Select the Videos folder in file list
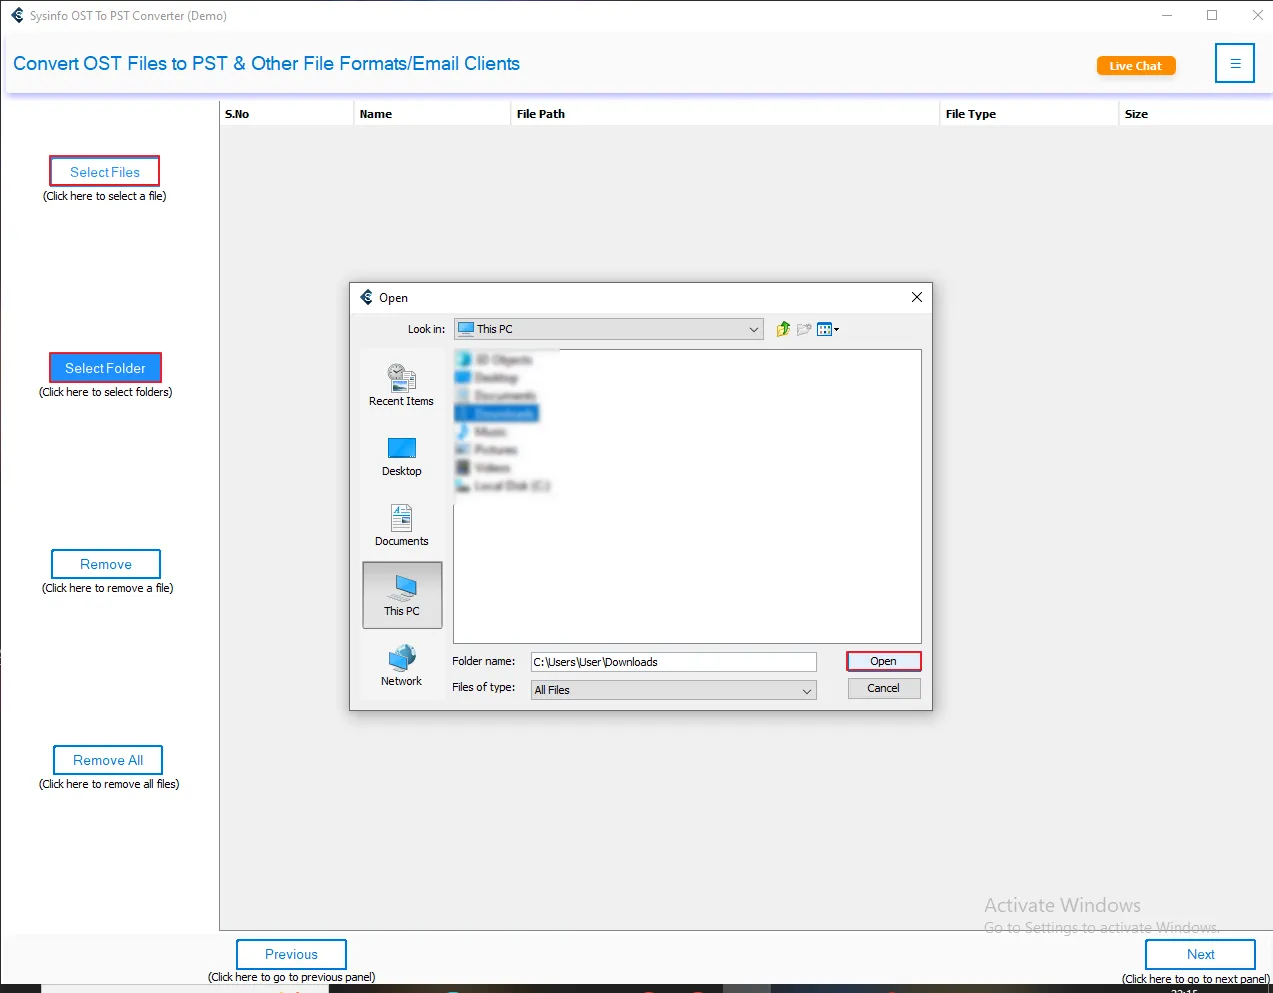Screen dimensions: 1273x993 (x=484, y=467)
